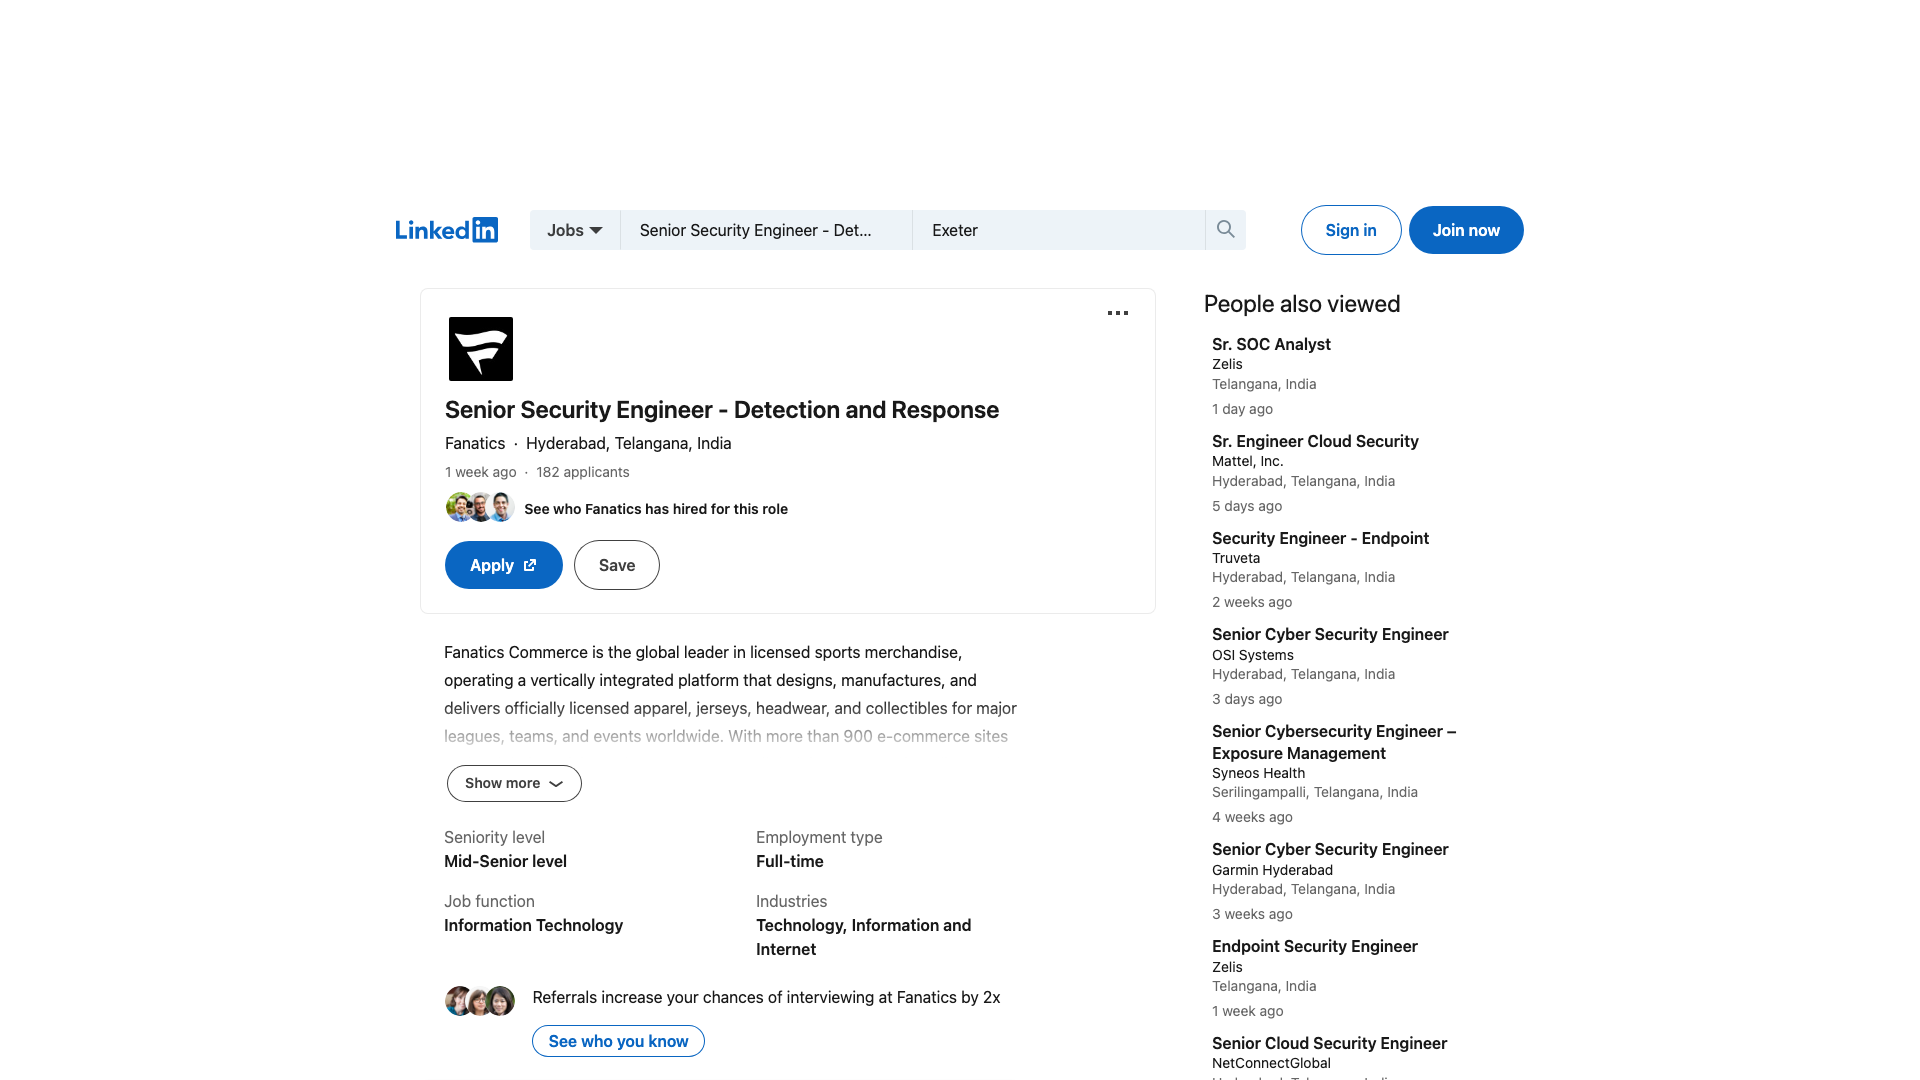Screen dimensions: 1920x1080
Task: Open Senior Cloud Security Engineer job
Action: (x=1329, y=1043)
